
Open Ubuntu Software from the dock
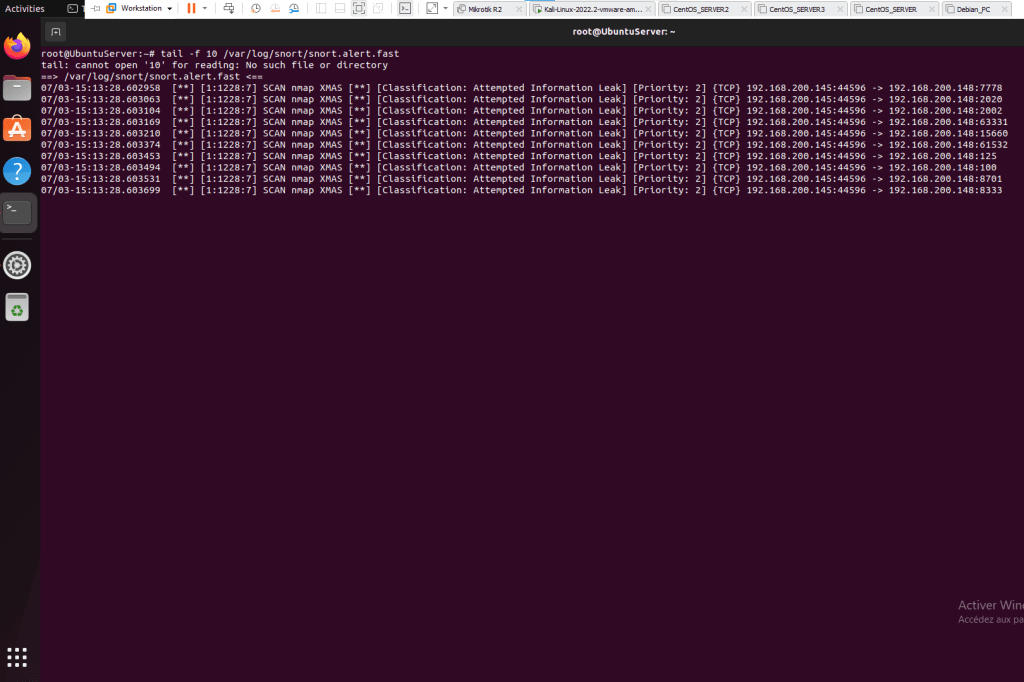[17, 129]
